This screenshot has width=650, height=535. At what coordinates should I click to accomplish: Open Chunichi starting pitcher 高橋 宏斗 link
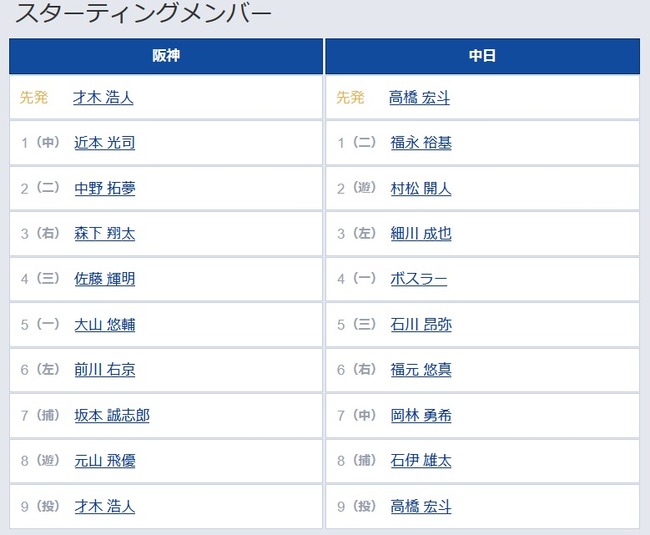click(x=420, y=97)
